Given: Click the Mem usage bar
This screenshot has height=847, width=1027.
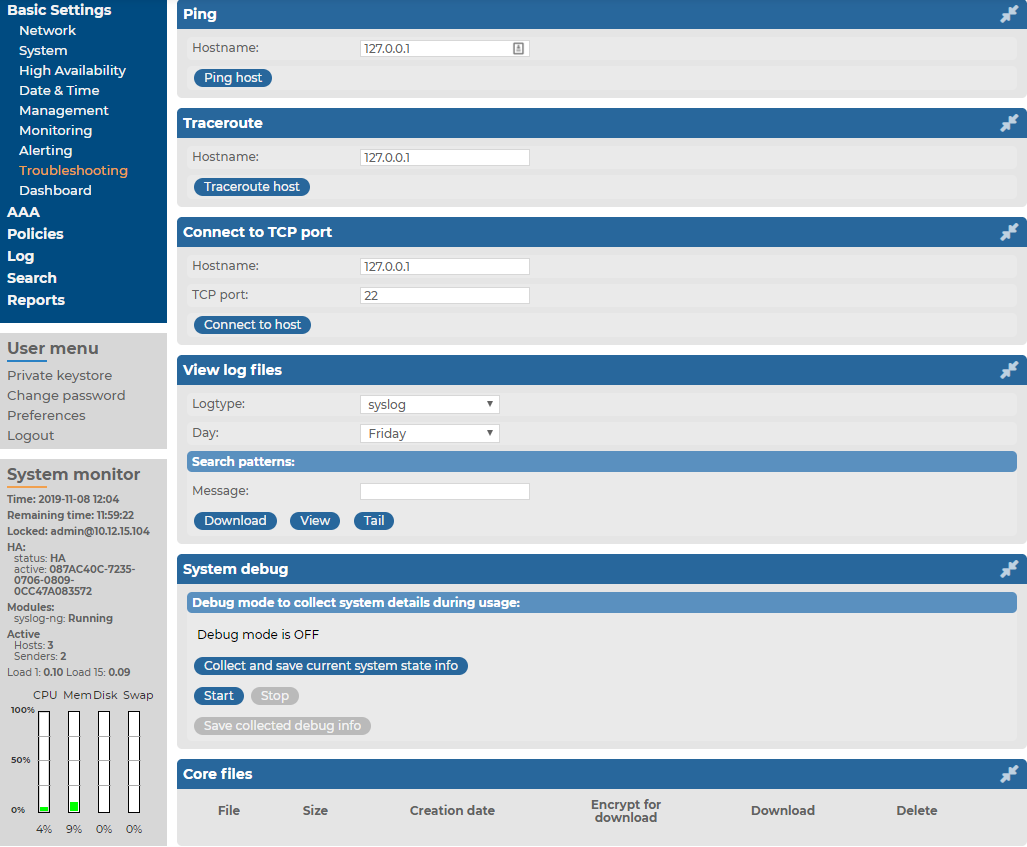Looking at the screenshot, I should click(x=74, y=762).
